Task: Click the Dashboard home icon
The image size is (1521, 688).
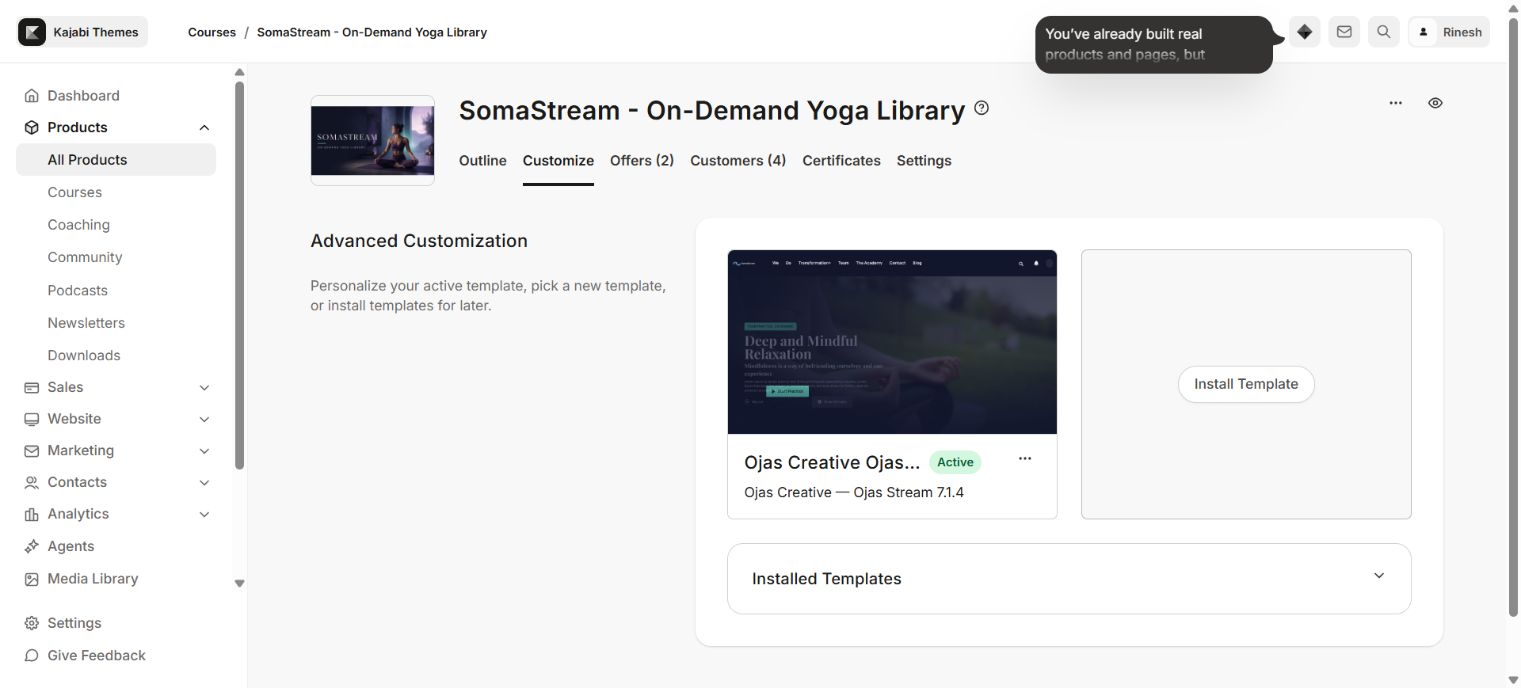Action: point(32,96)
